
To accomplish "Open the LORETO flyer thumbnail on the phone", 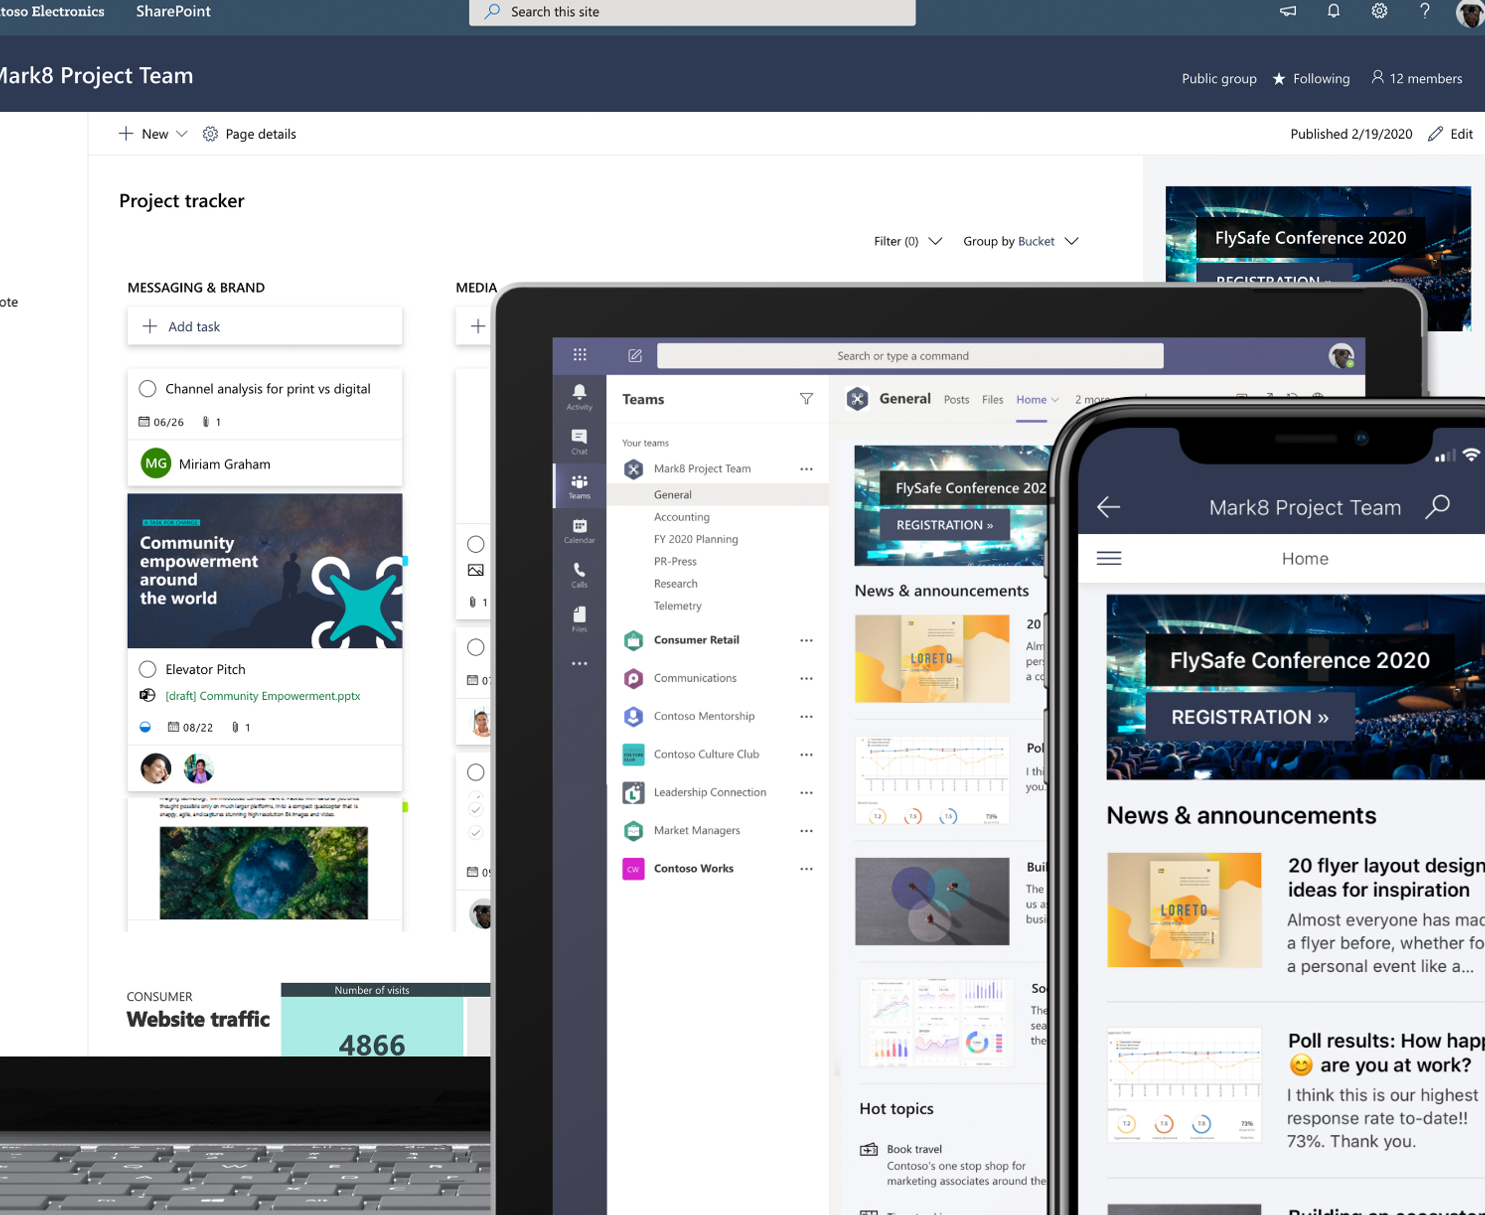I will coord(1184,910).
